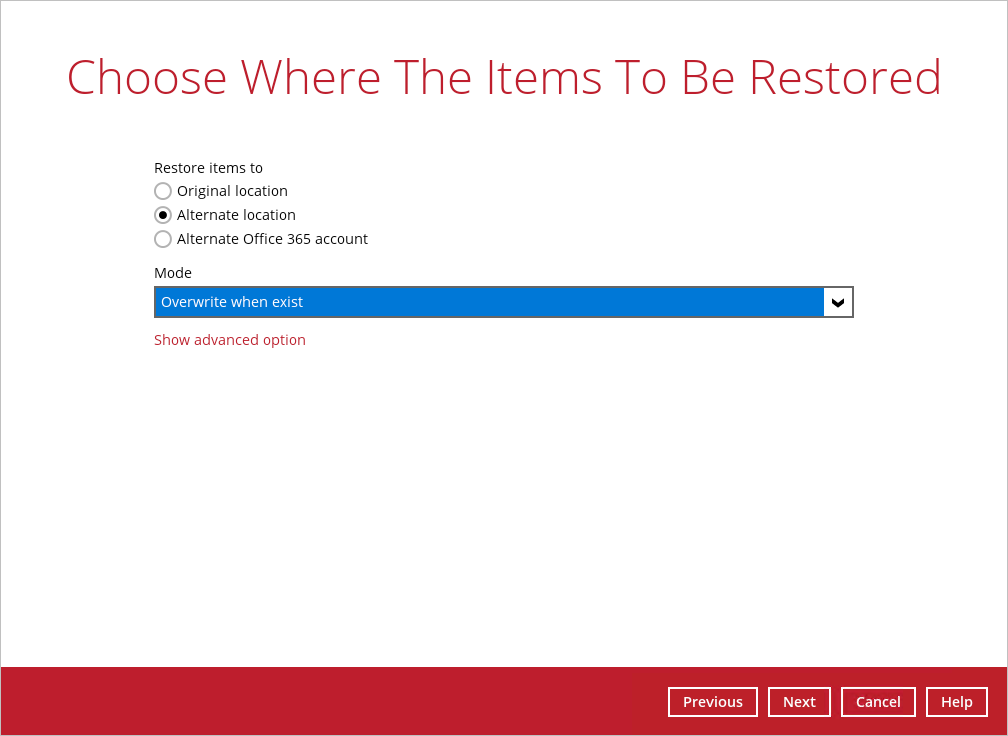This screenshot has width=1008, height=736.
Task: Click the 'Restore items to' label
Action: [x=208, y=168]
